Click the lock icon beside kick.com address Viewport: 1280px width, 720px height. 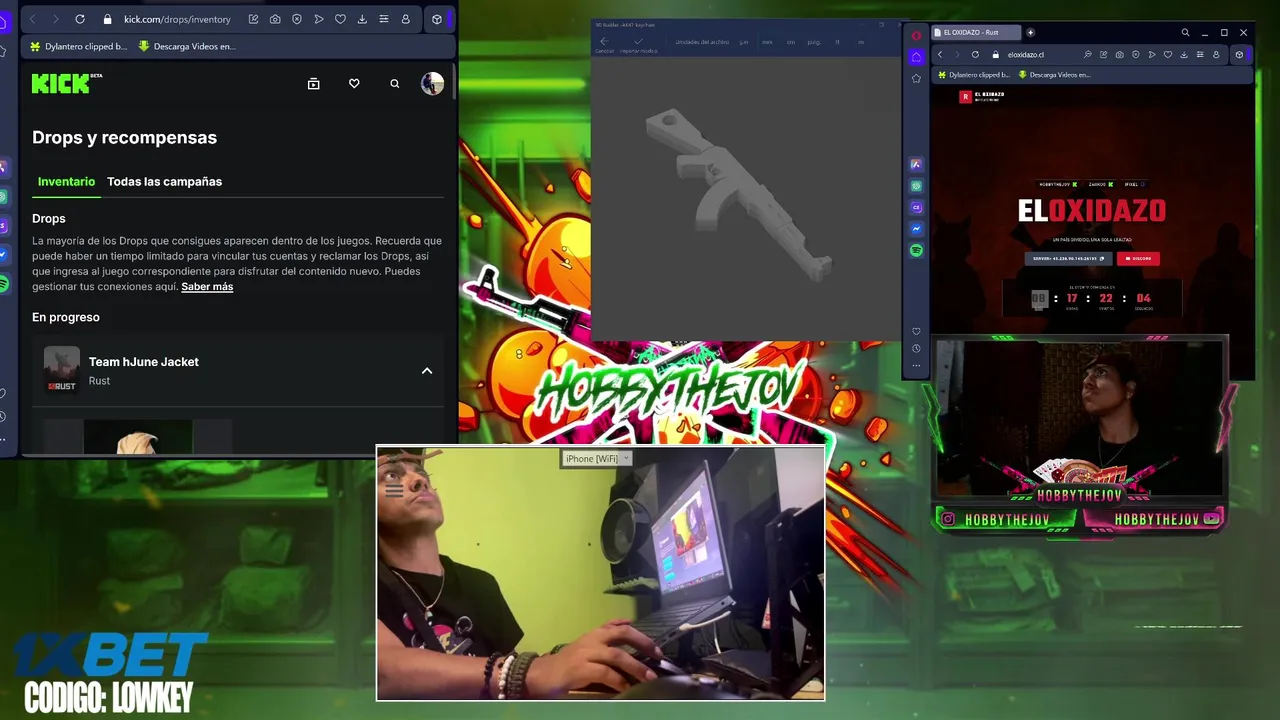(x=108, y=19)
